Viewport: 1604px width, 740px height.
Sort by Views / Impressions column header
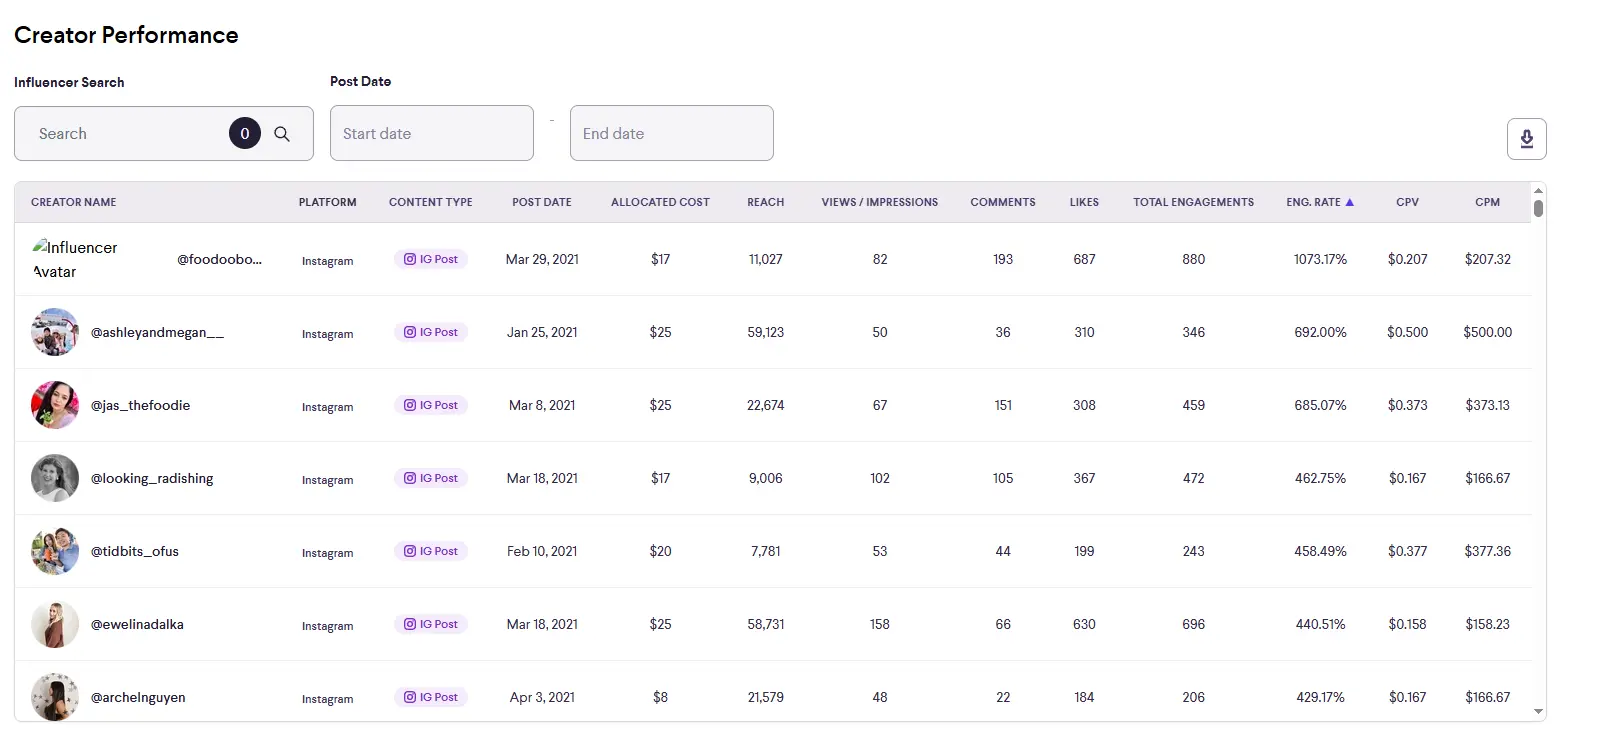click(880, 202)
